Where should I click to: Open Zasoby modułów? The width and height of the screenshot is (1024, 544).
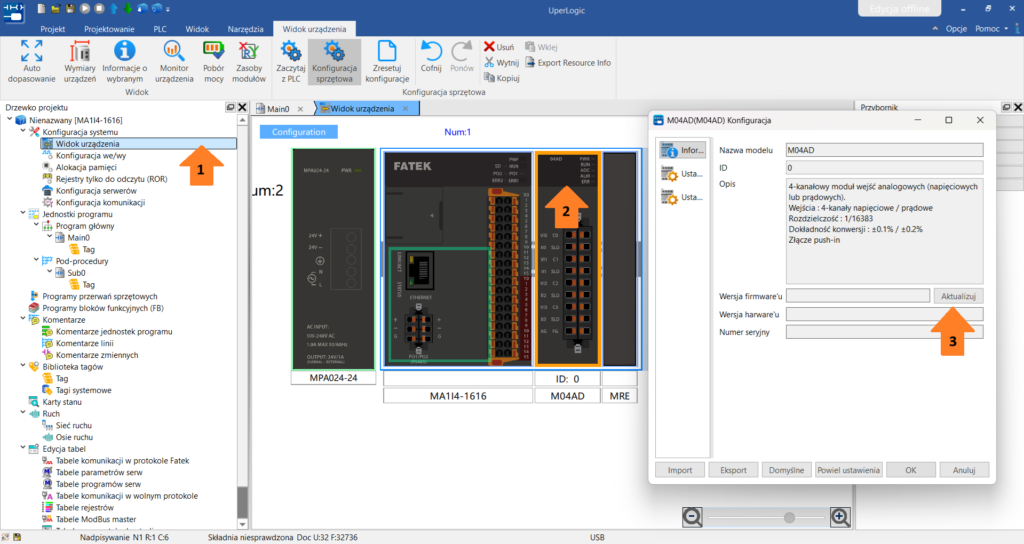pos(249,61)
